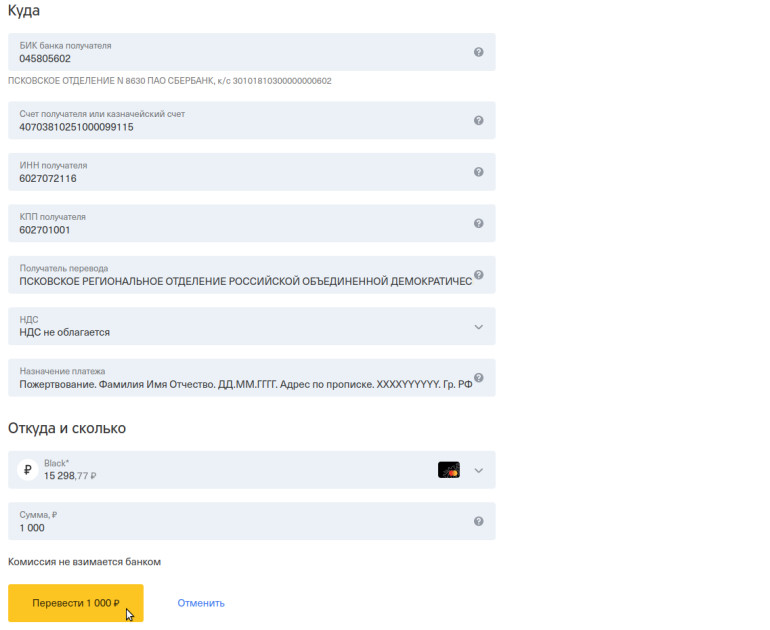Screen dimensions: 770x630
Task: Show help for Назначение платежа field
Action: point(478,378)
